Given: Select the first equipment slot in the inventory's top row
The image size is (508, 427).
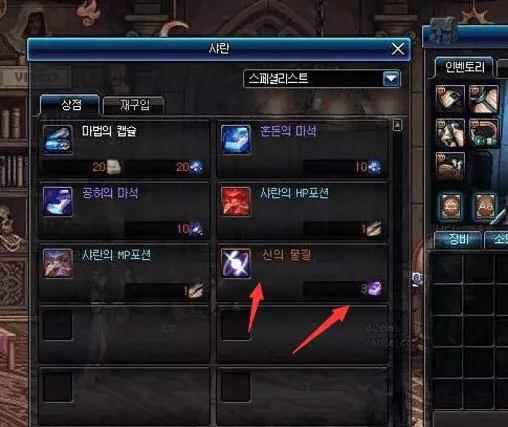Looking at the screenshot, I should click(450, 99).
